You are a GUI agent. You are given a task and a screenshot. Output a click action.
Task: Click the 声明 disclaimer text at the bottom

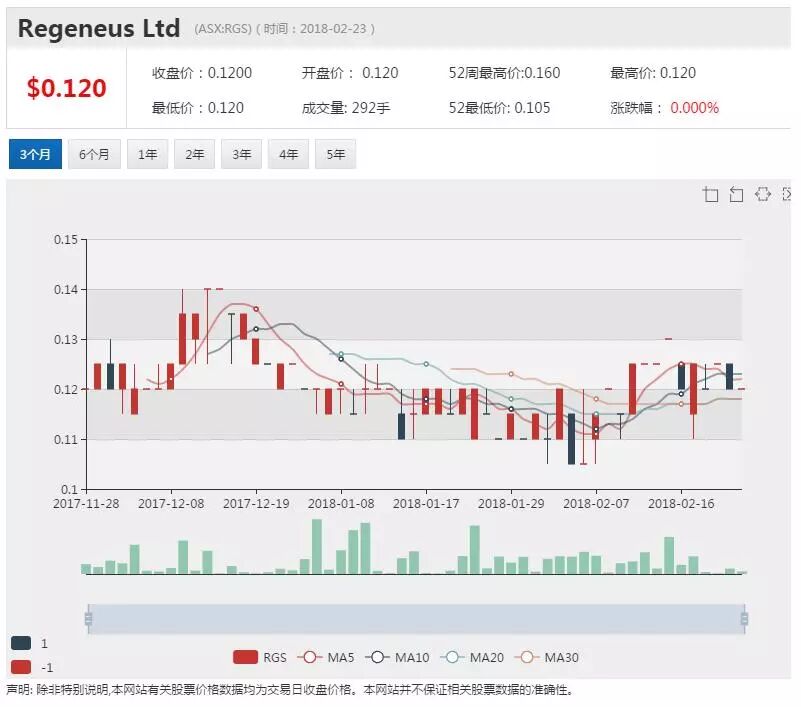click(290, 690)
